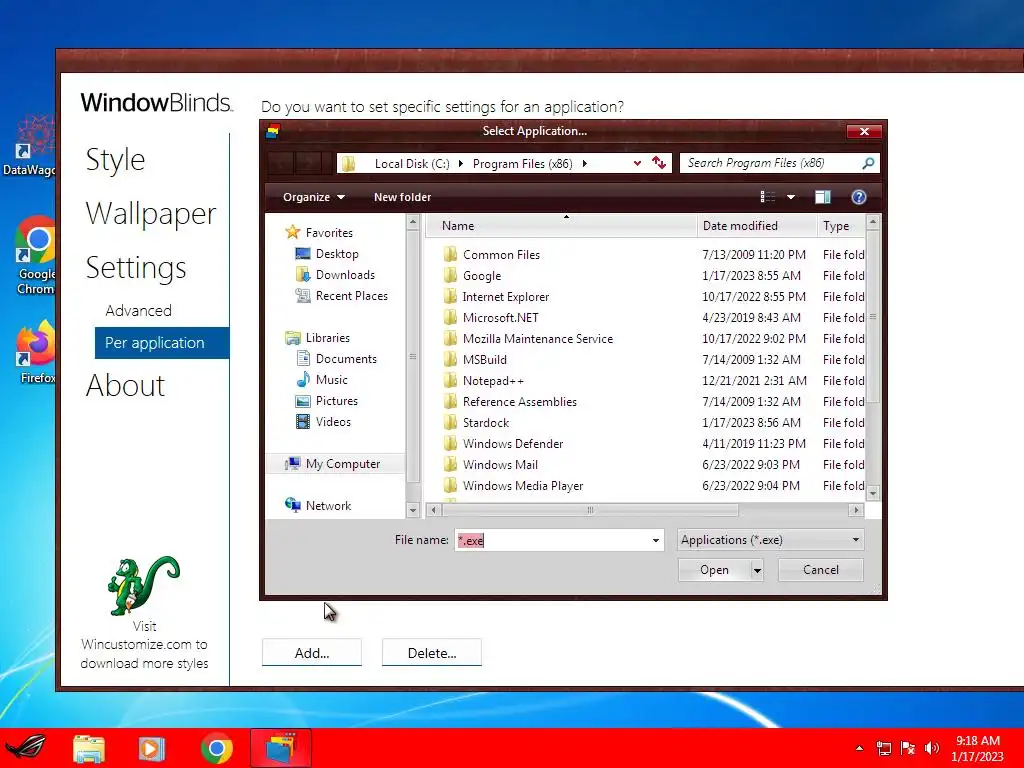Toggle the preview pane icon
This screenshot has height=768, width=1024.
pos(823,197)
